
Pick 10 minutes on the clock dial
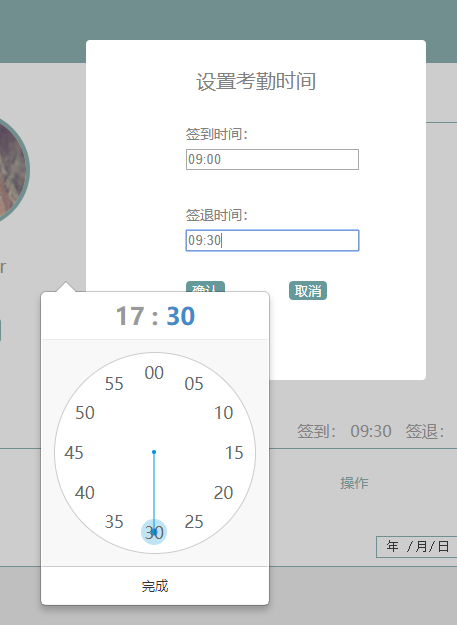click(x=224, y=413)
